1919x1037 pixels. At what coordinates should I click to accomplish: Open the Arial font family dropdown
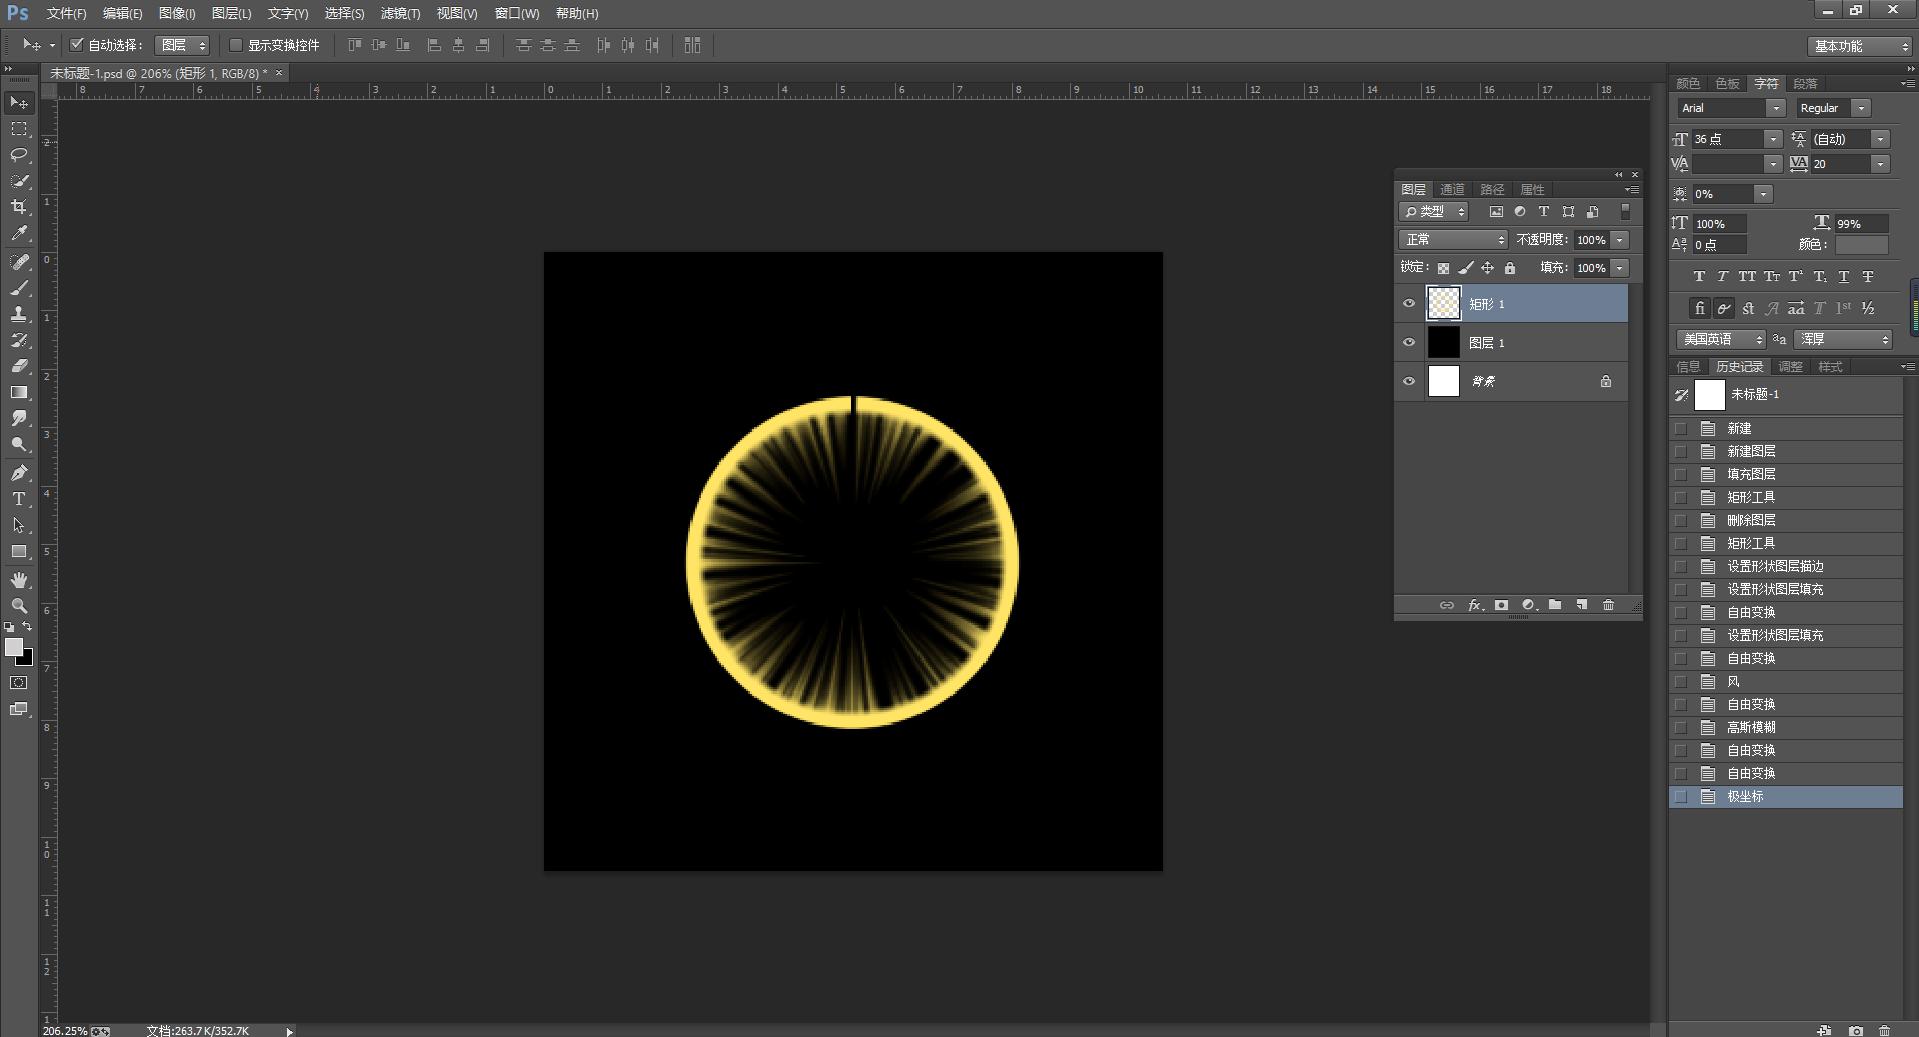coord(1775,108)
